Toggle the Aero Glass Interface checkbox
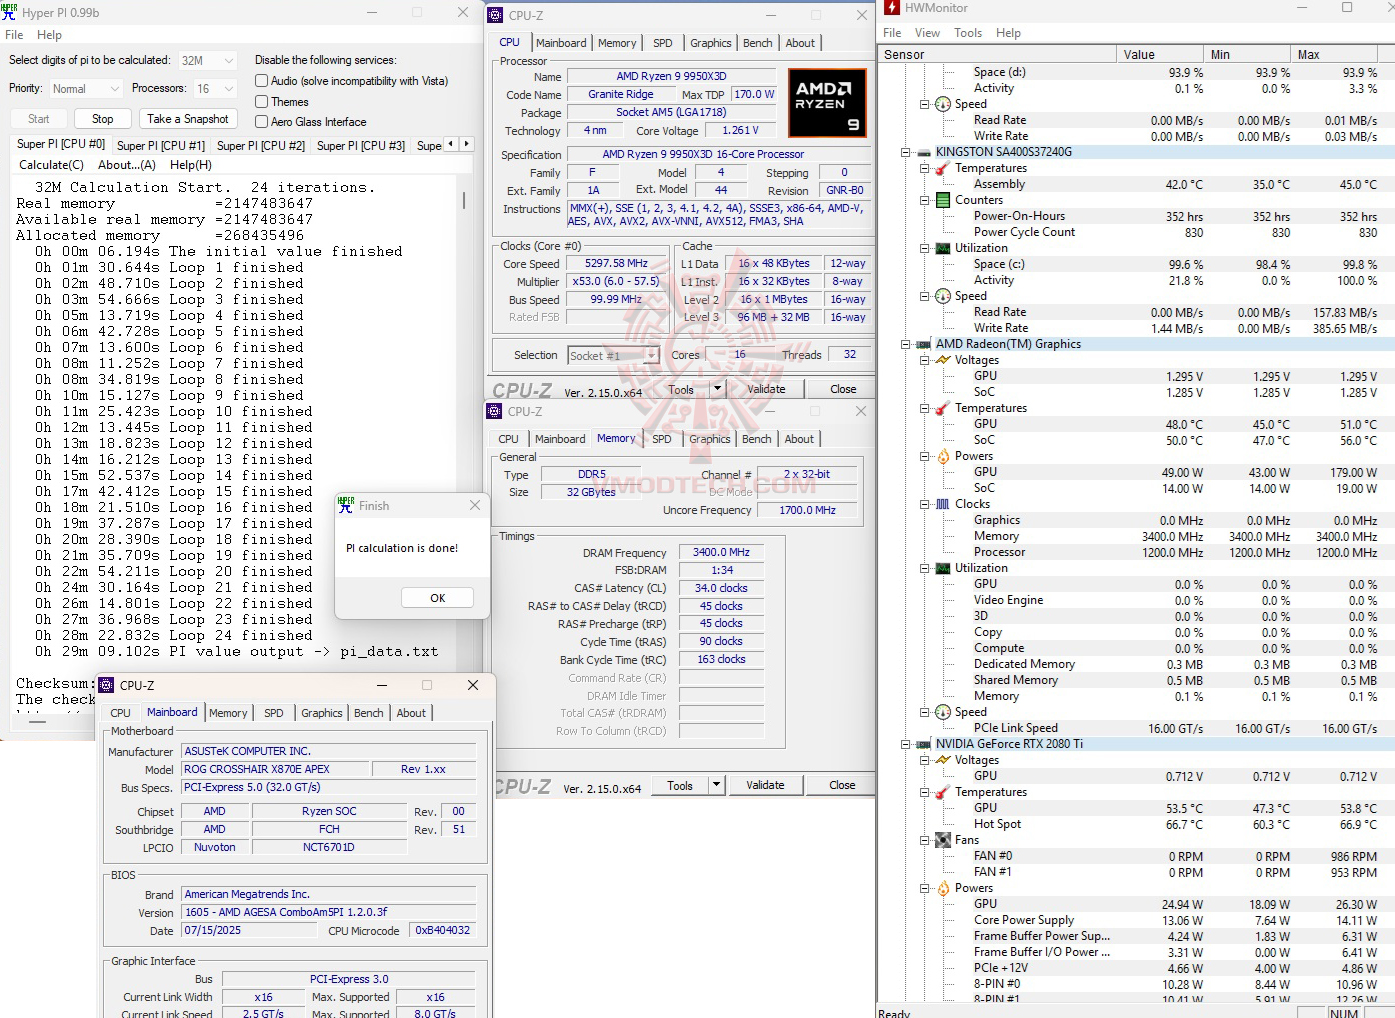Viewport: 1395px width, 1018px height. (x=260, y=121)
